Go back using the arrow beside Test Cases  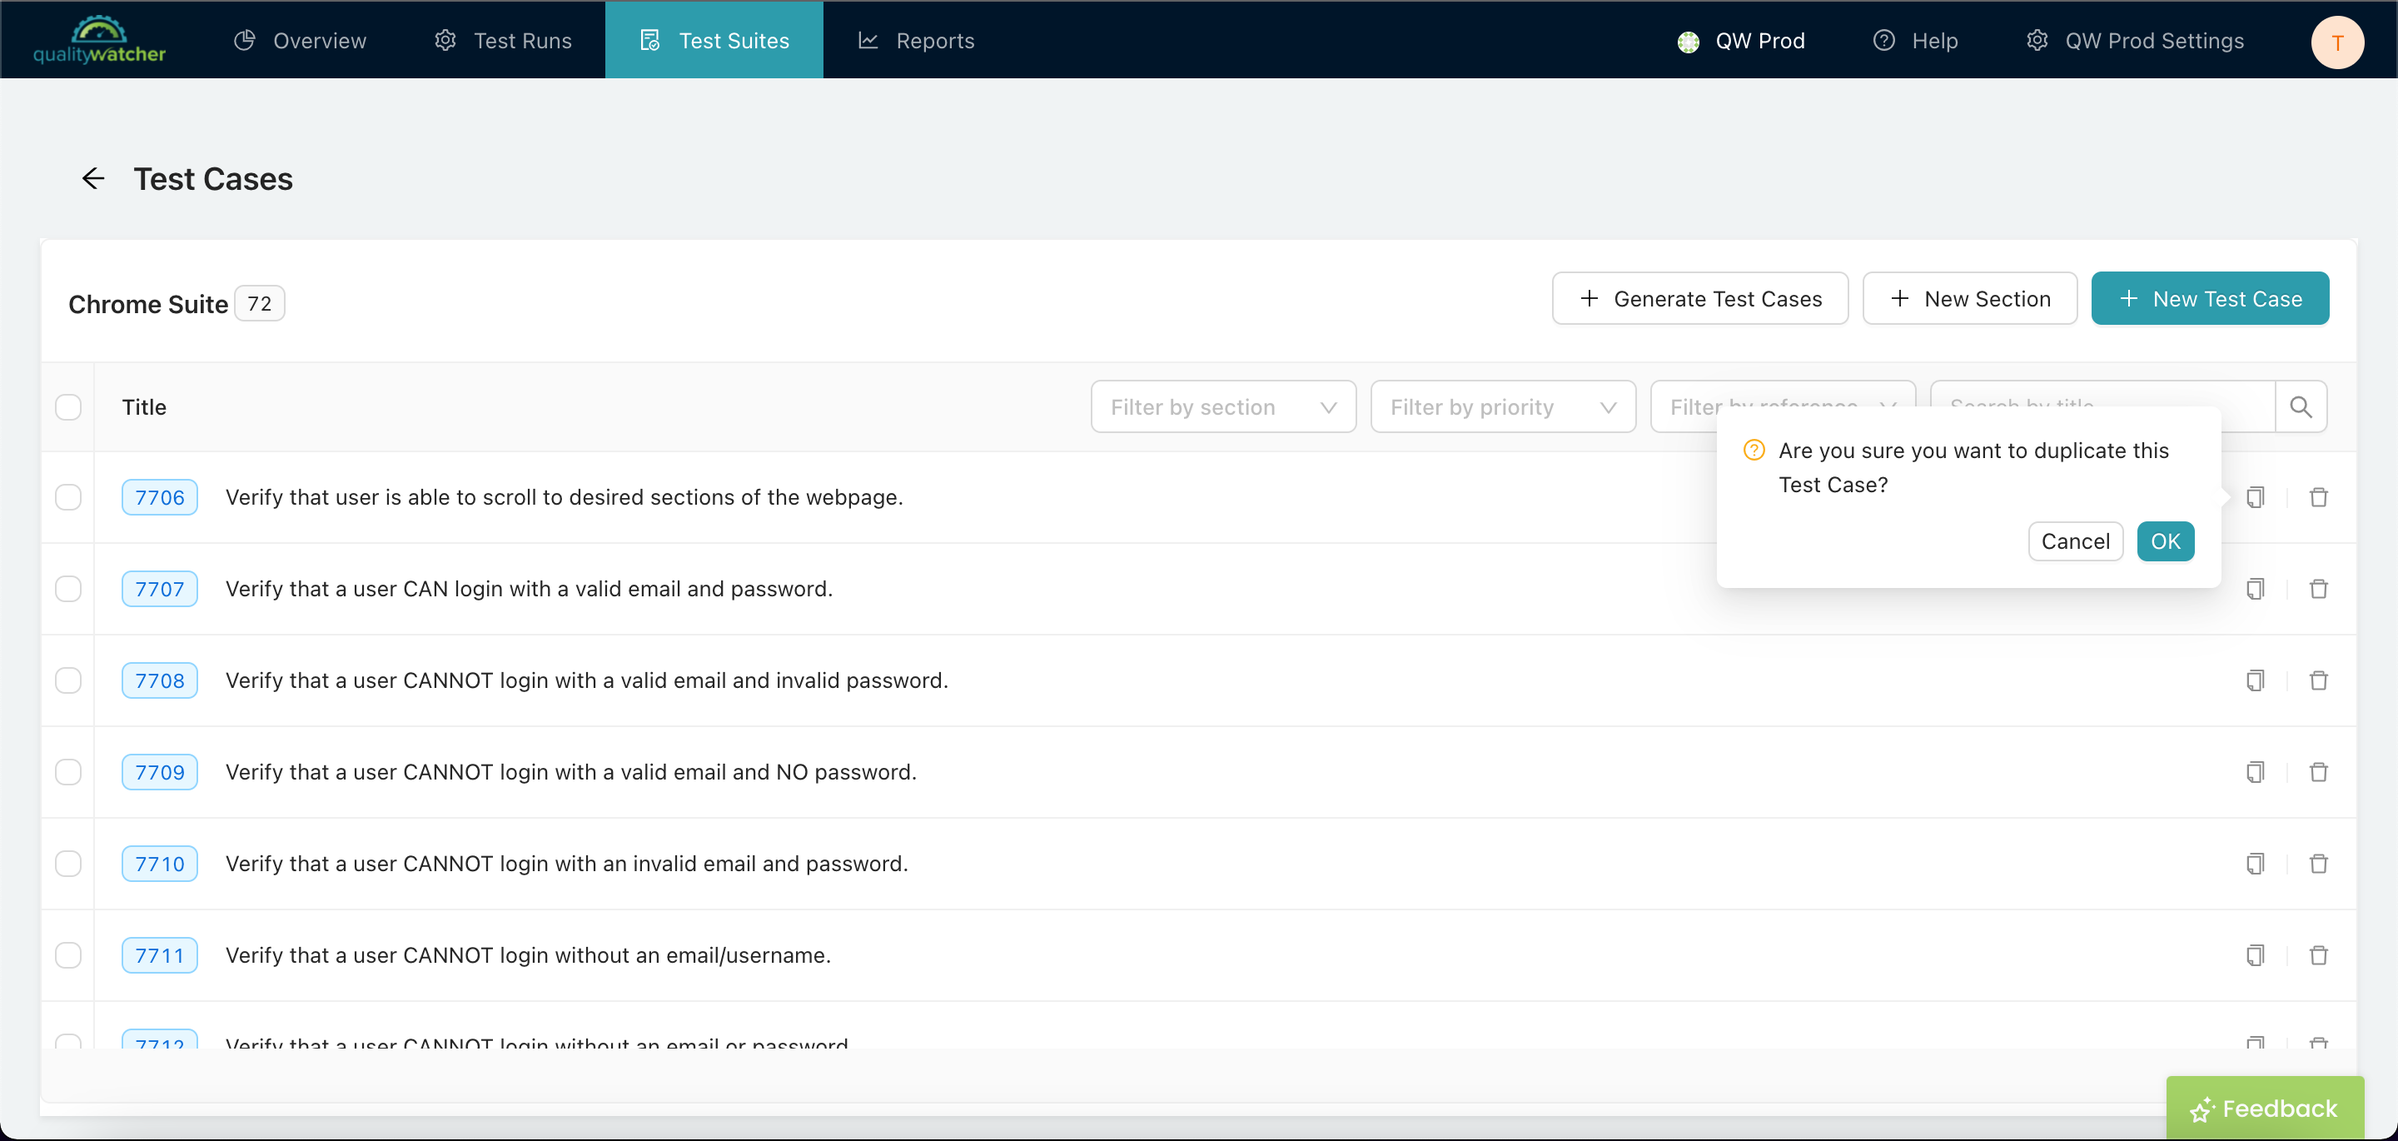(93, 179)
